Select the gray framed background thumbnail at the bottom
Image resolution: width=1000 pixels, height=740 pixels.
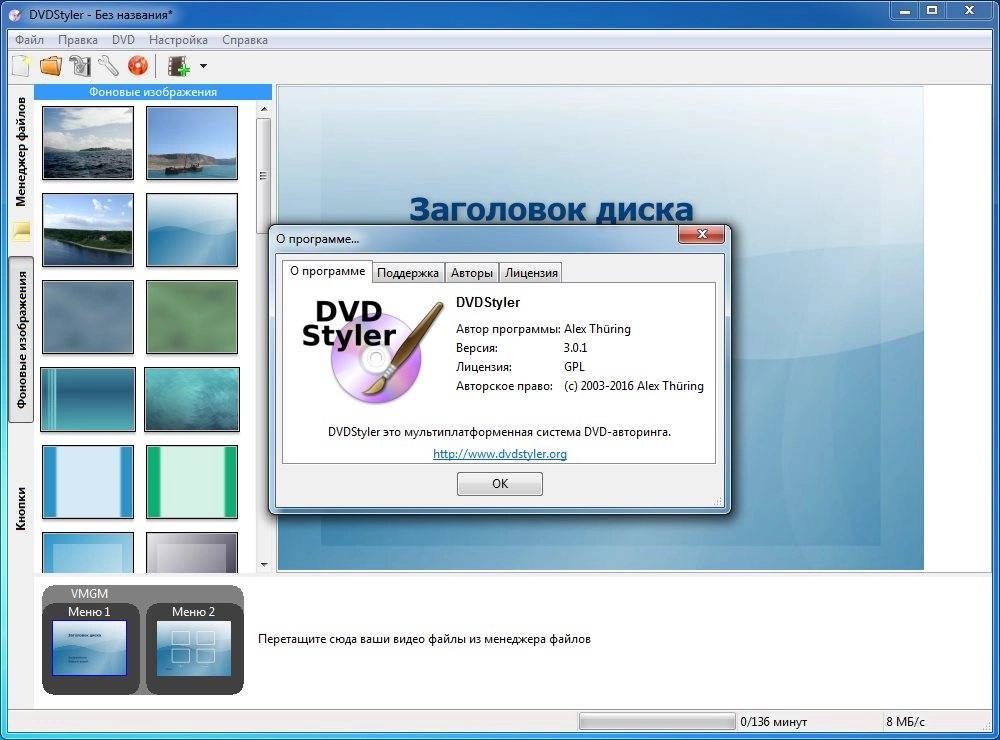point(192,552)
